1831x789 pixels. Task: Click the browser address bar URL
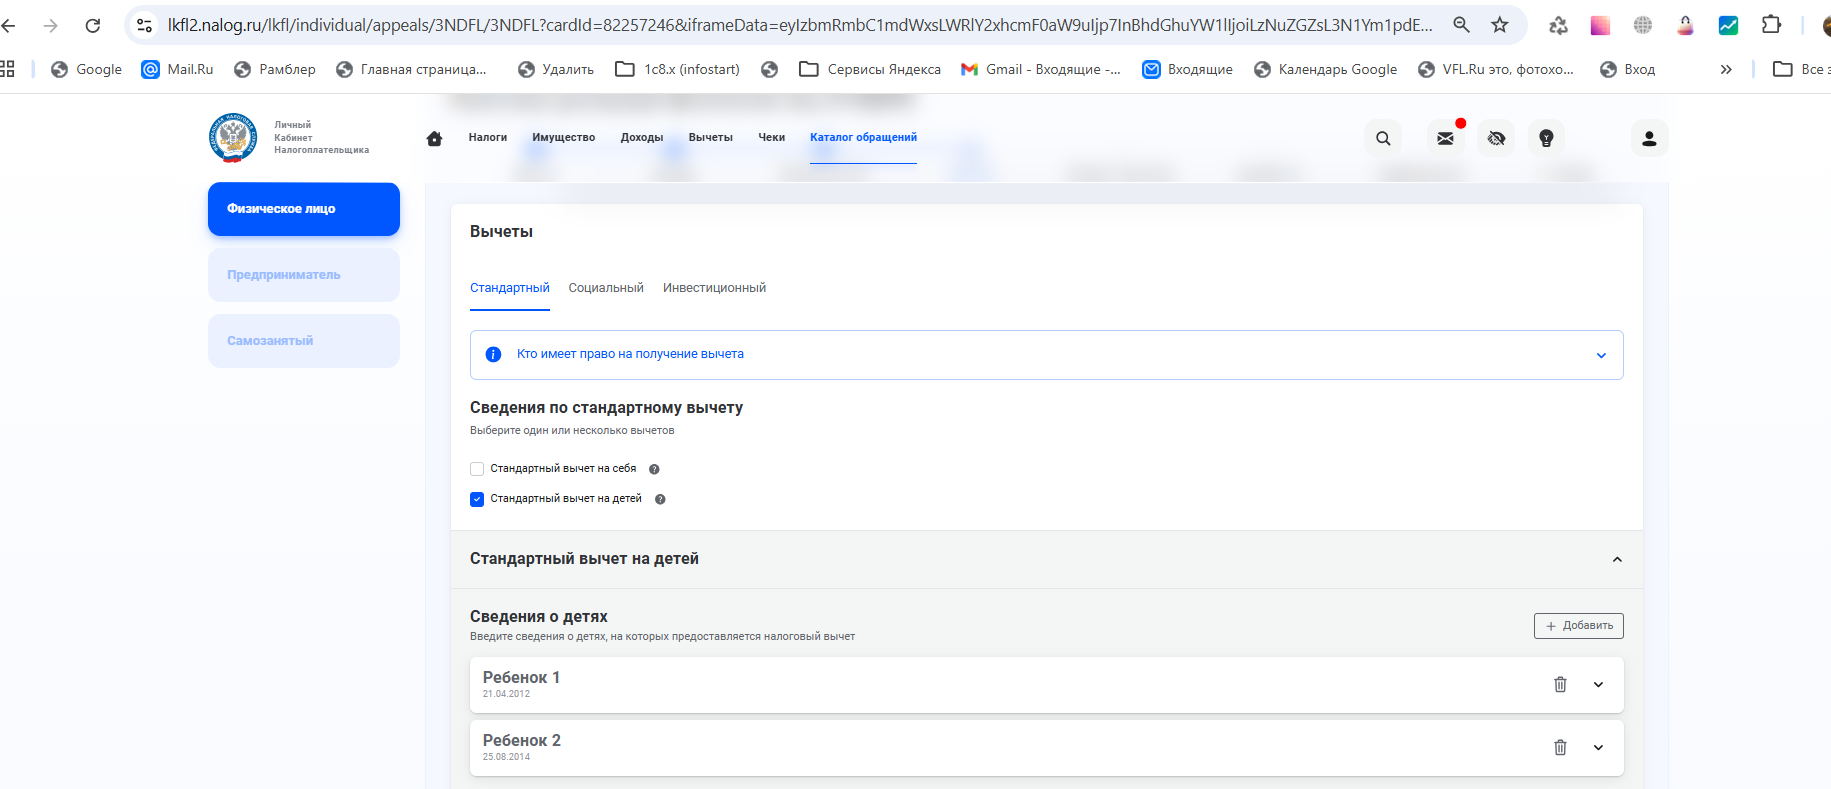(x=800, y=25)
